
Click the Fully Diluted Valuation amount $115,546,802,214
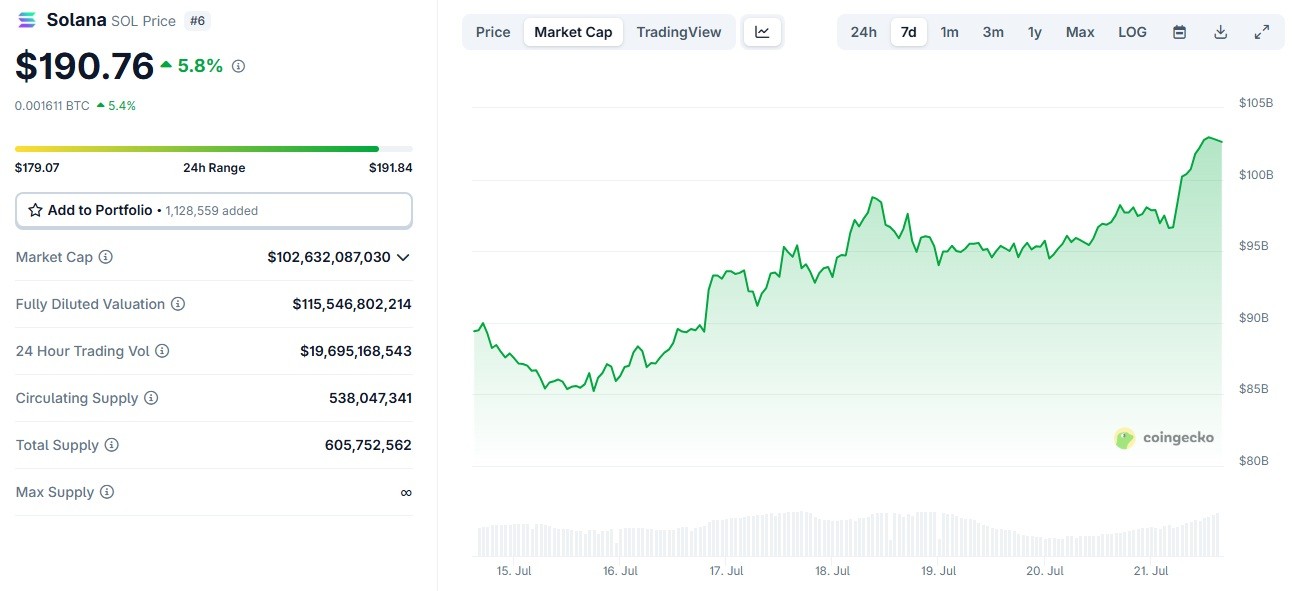pos(352,304)
